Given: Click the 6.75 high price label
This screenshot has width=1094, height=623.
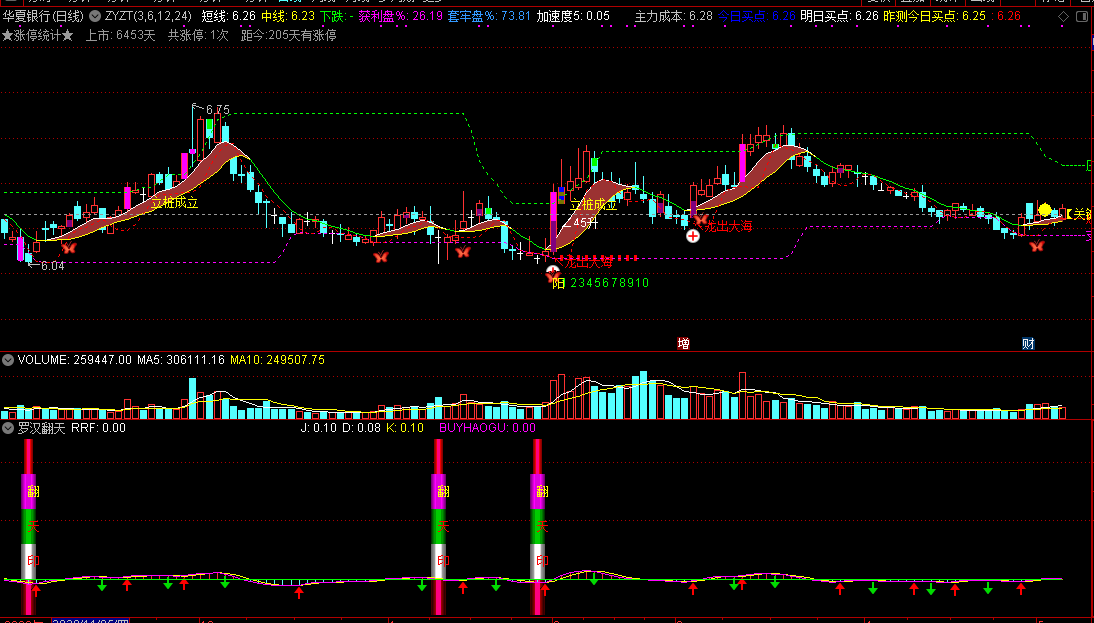Looking at the screenshot, I should (218, 110).
